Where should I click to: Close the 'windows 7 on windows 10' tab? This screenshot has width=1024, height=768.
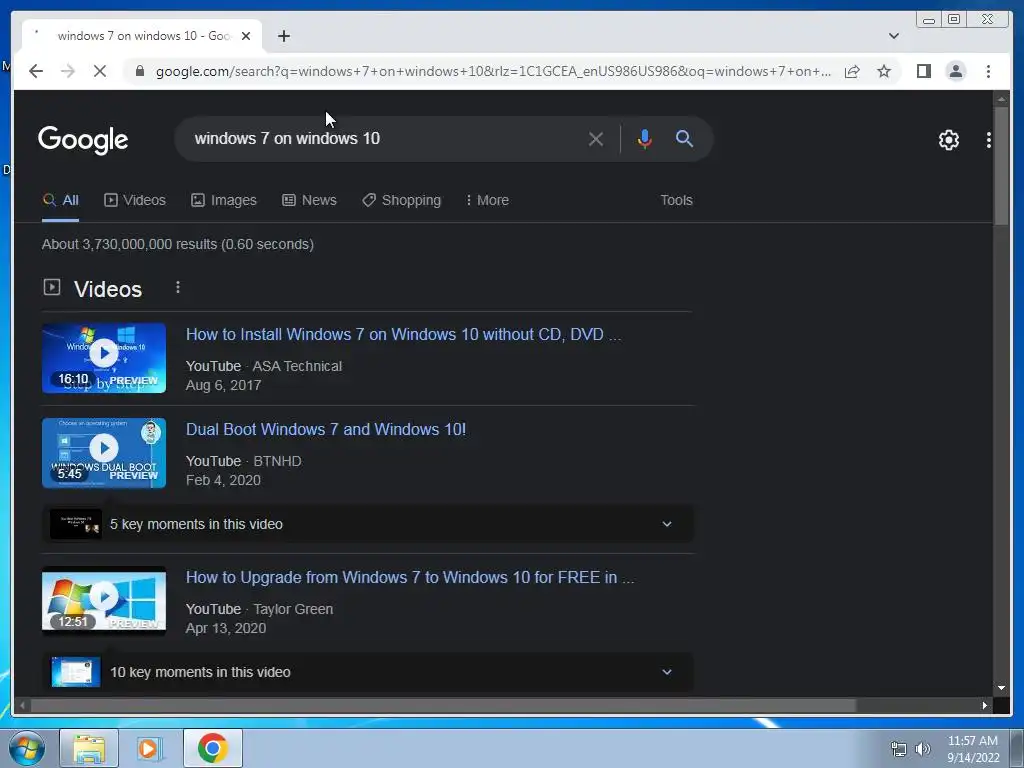click(x=246, y=36)
